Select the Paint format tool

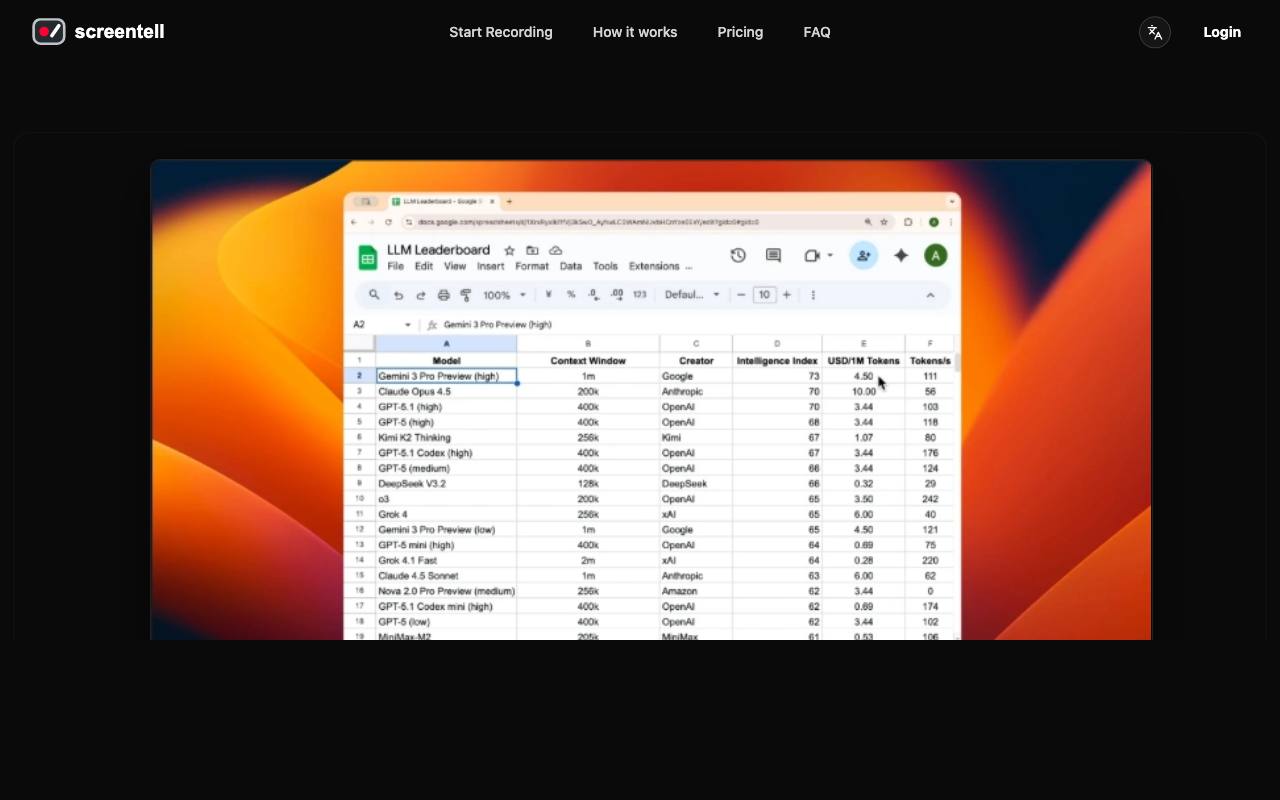coord(466,295)
